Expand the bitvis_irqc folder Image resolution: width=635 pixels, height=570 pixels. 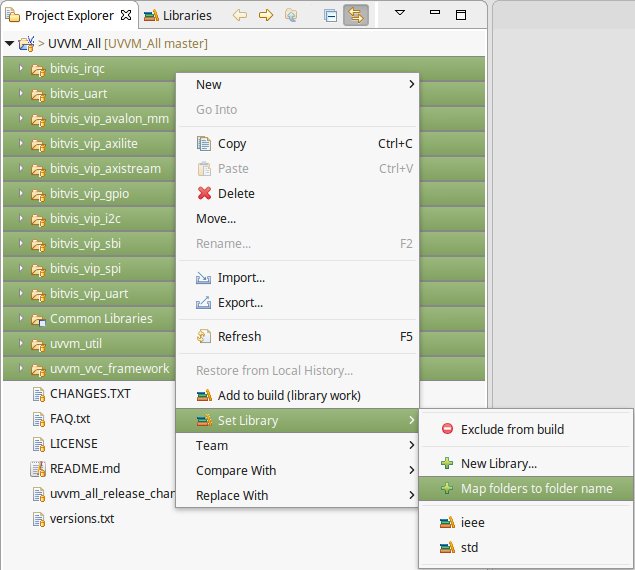(x=21, y=68)
